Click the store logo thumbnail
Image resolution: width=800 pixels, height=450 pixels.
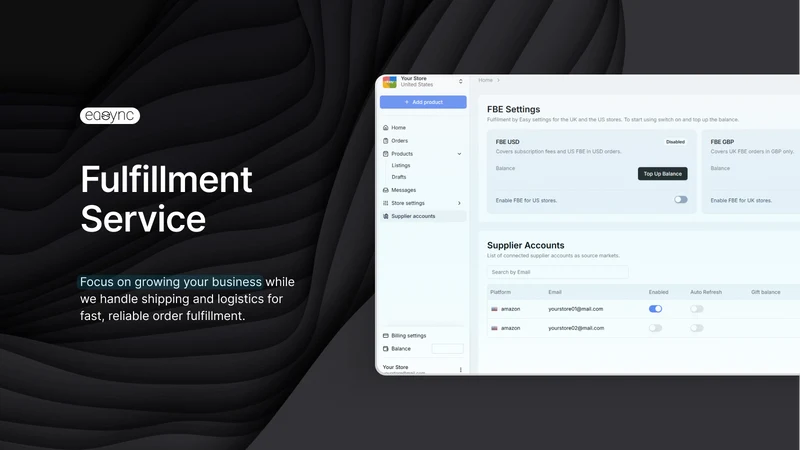[390, 82]
